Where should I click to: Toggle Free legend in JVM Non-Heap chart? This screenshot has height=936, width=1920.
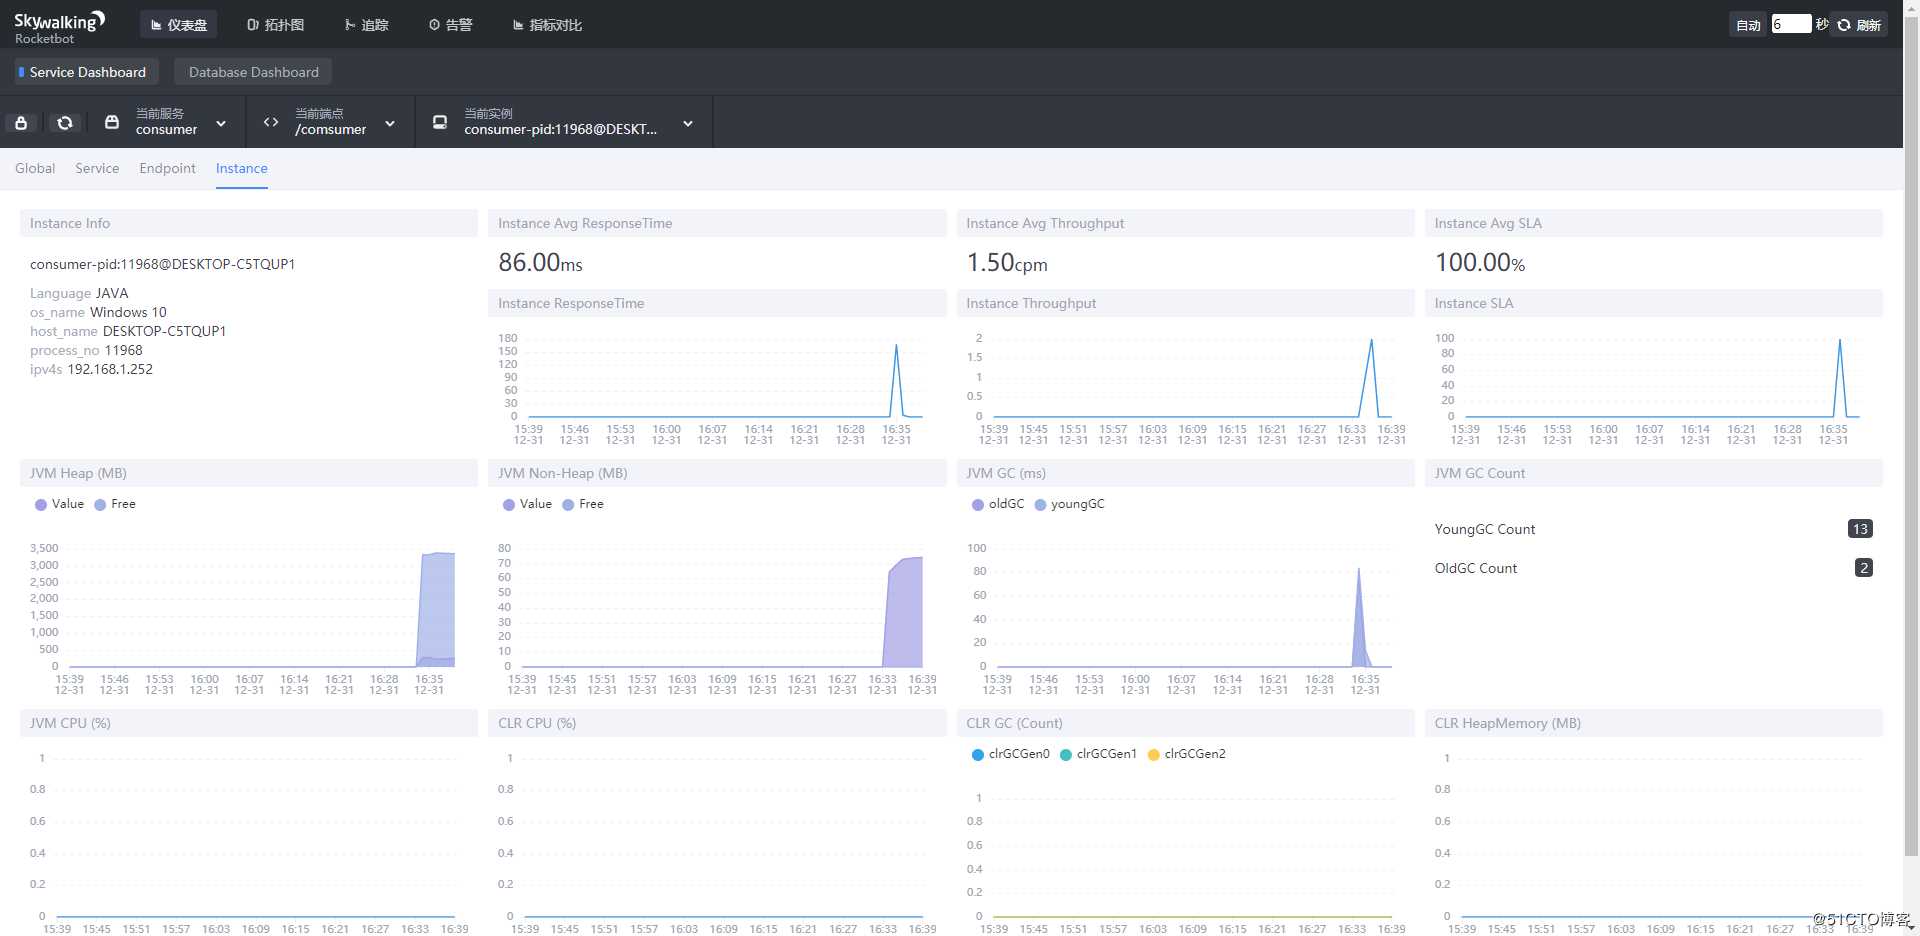[x=583, y=504]
